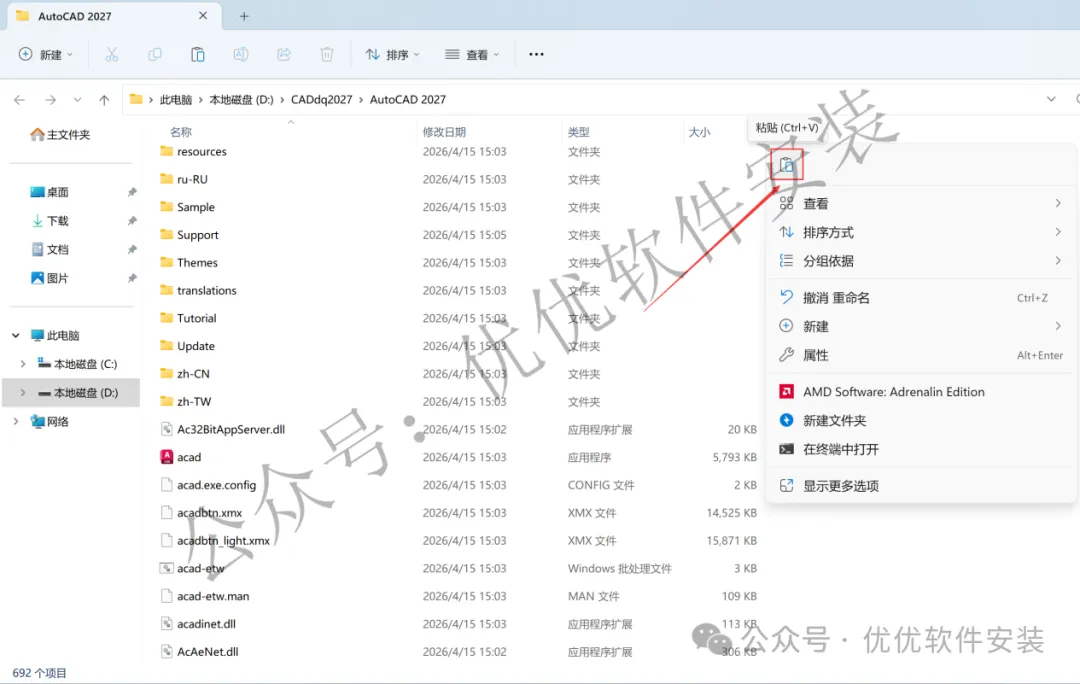
Task: Sort by 名称 column header
Action: point(181,132)
